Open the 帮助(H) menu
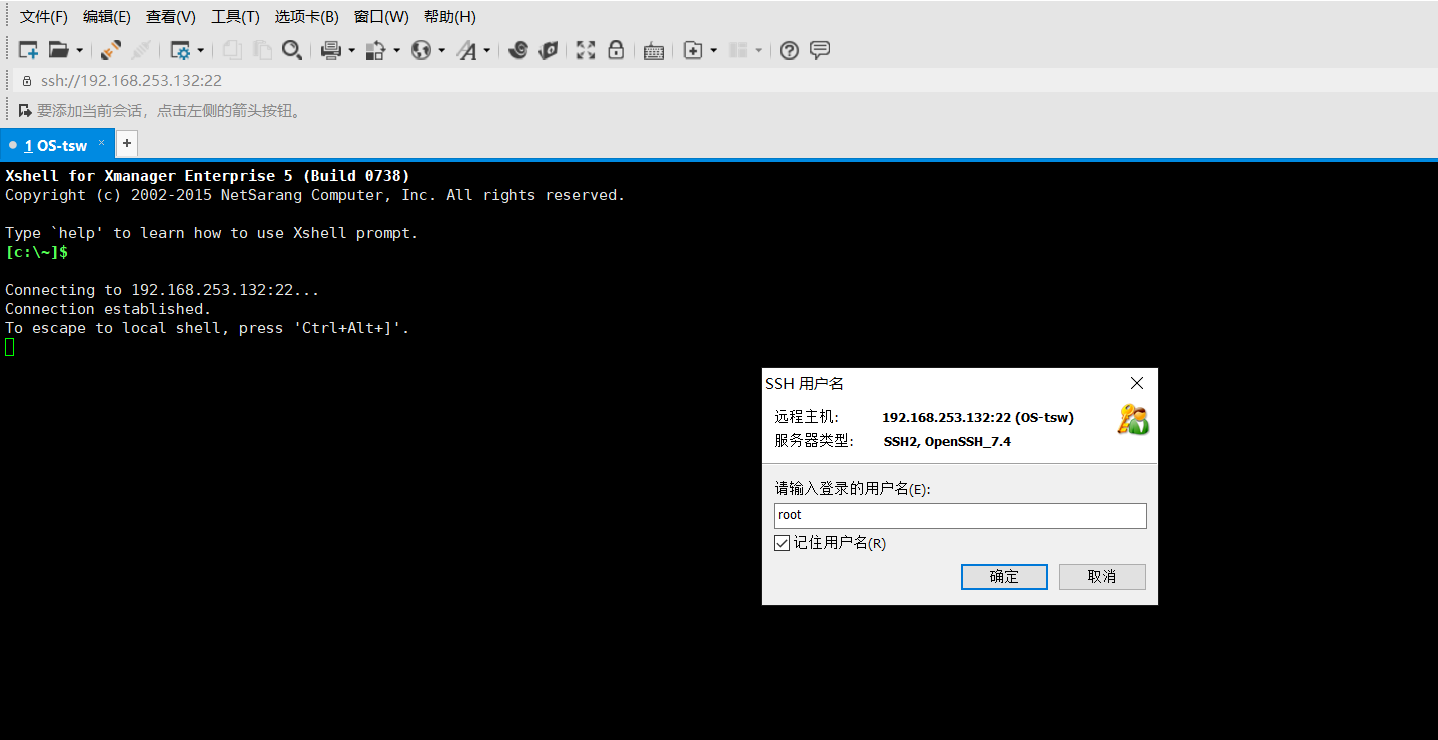 pos(450,17)
